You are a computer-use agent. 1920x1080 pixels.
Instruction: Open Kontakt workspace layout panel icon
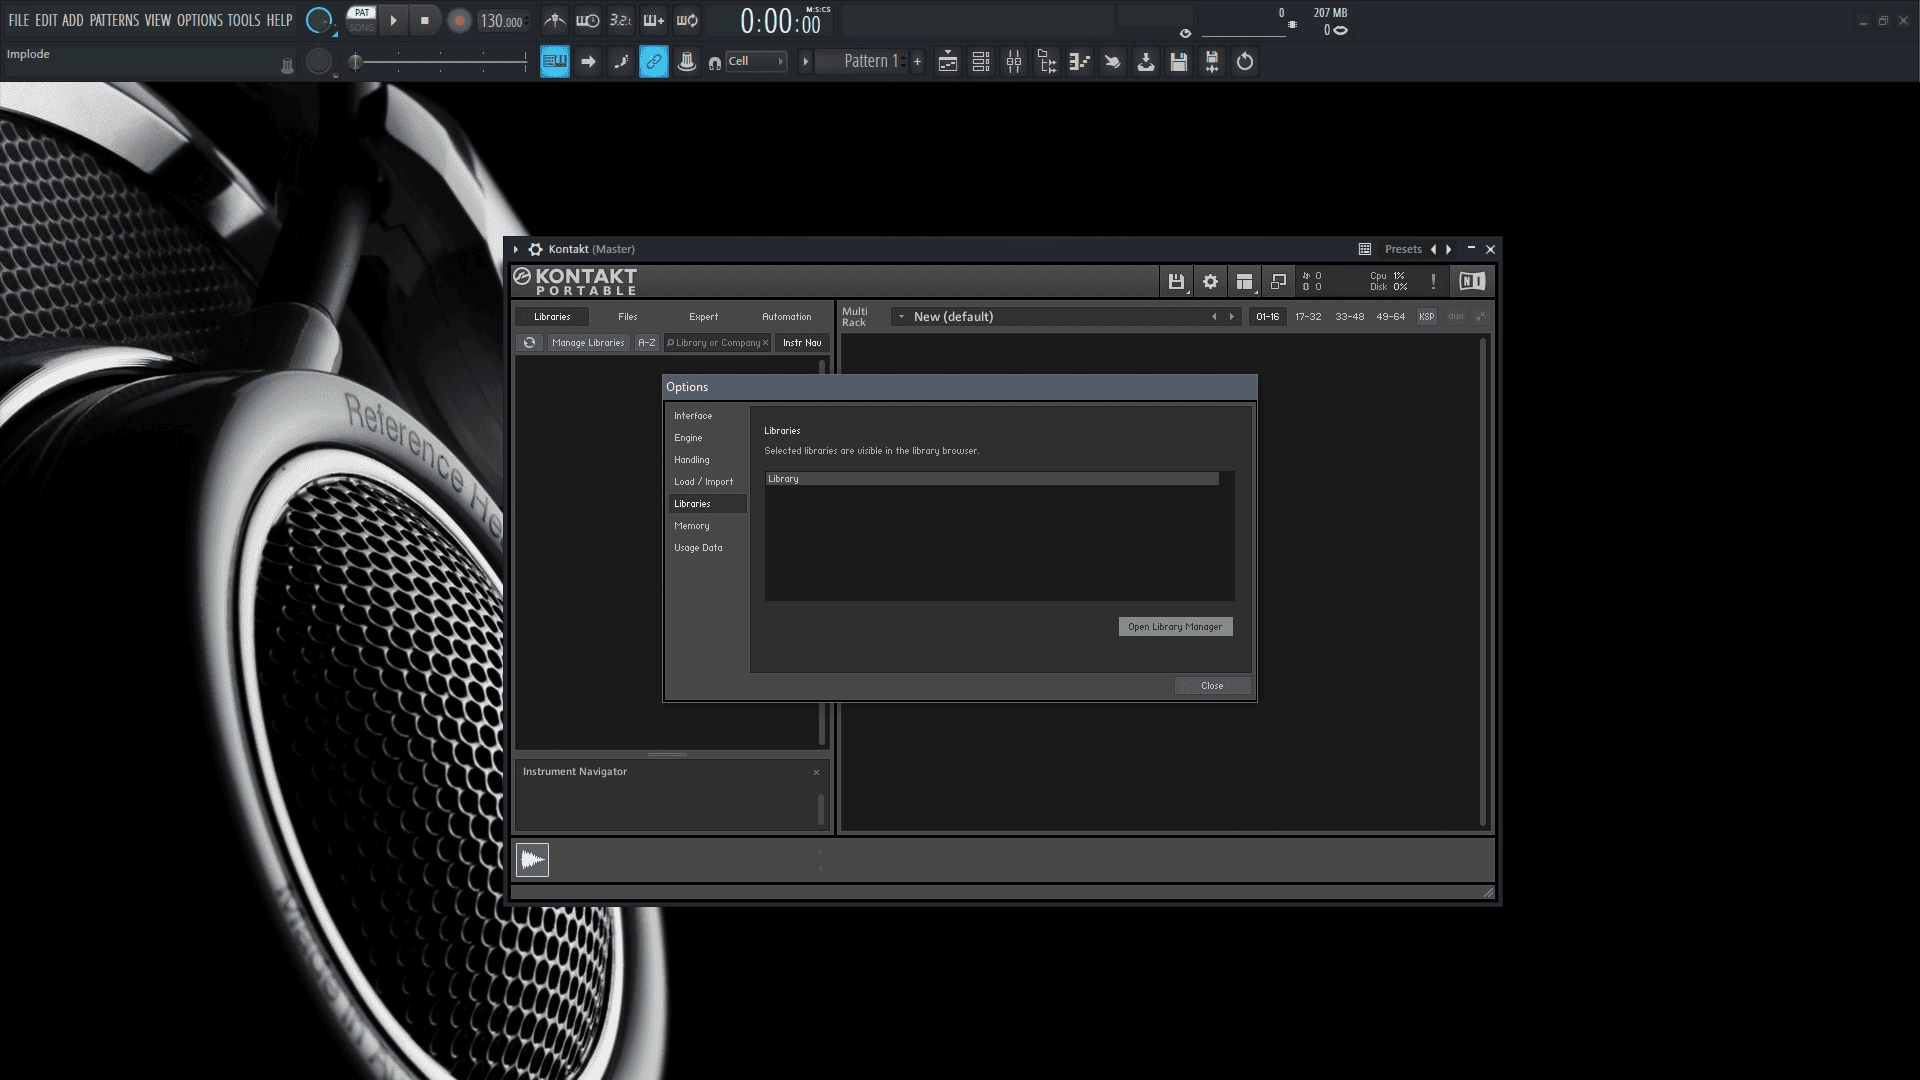coord(1244,282)
